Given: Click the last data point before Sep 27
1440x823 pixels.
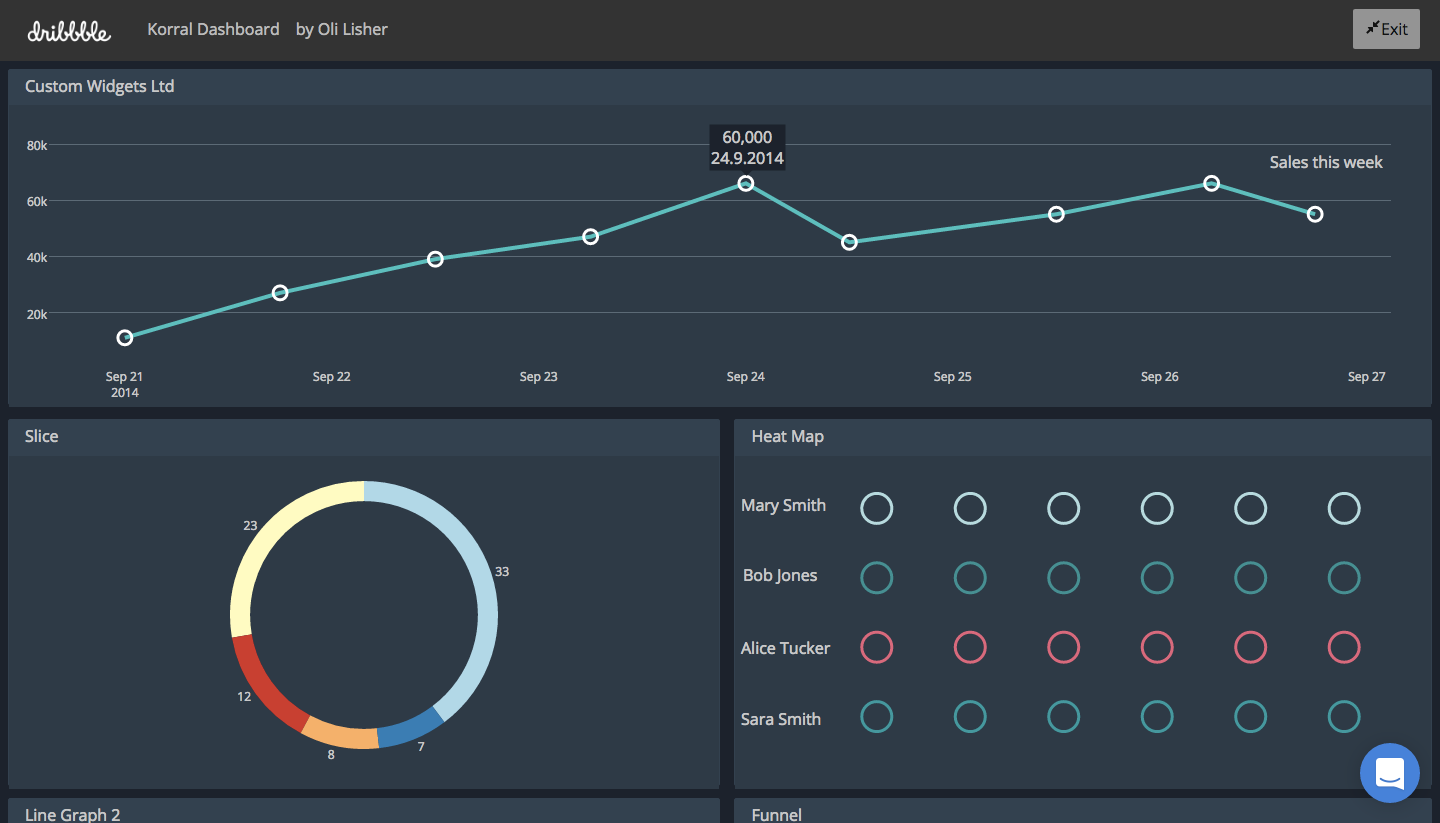Looking at the screenshot, I should pyautogui.click(x=1315, y=214).
